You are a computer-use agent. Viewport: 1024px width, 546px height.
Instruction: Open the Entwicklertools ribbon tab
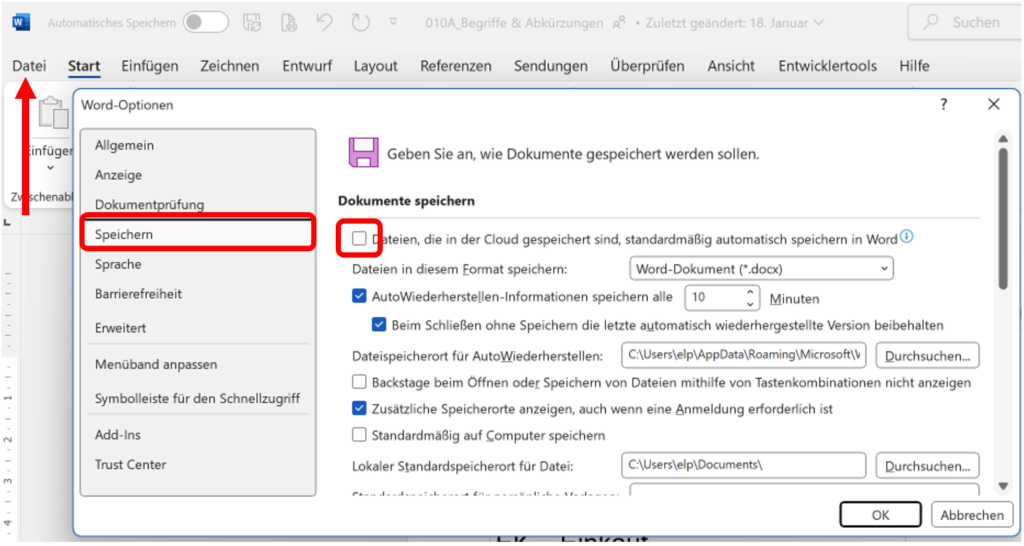[x=827, y=66]
